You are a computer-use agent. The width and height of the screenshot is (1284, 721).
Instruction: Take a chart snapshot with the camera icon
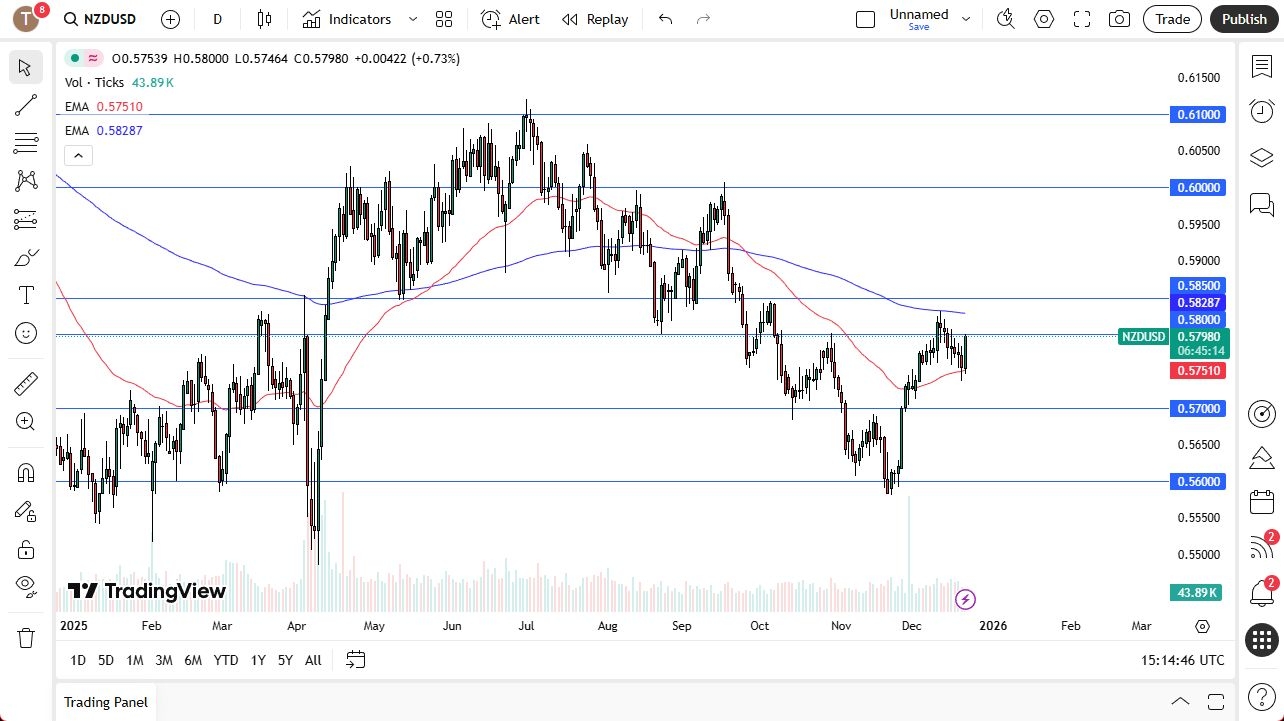coord(1119,19)
